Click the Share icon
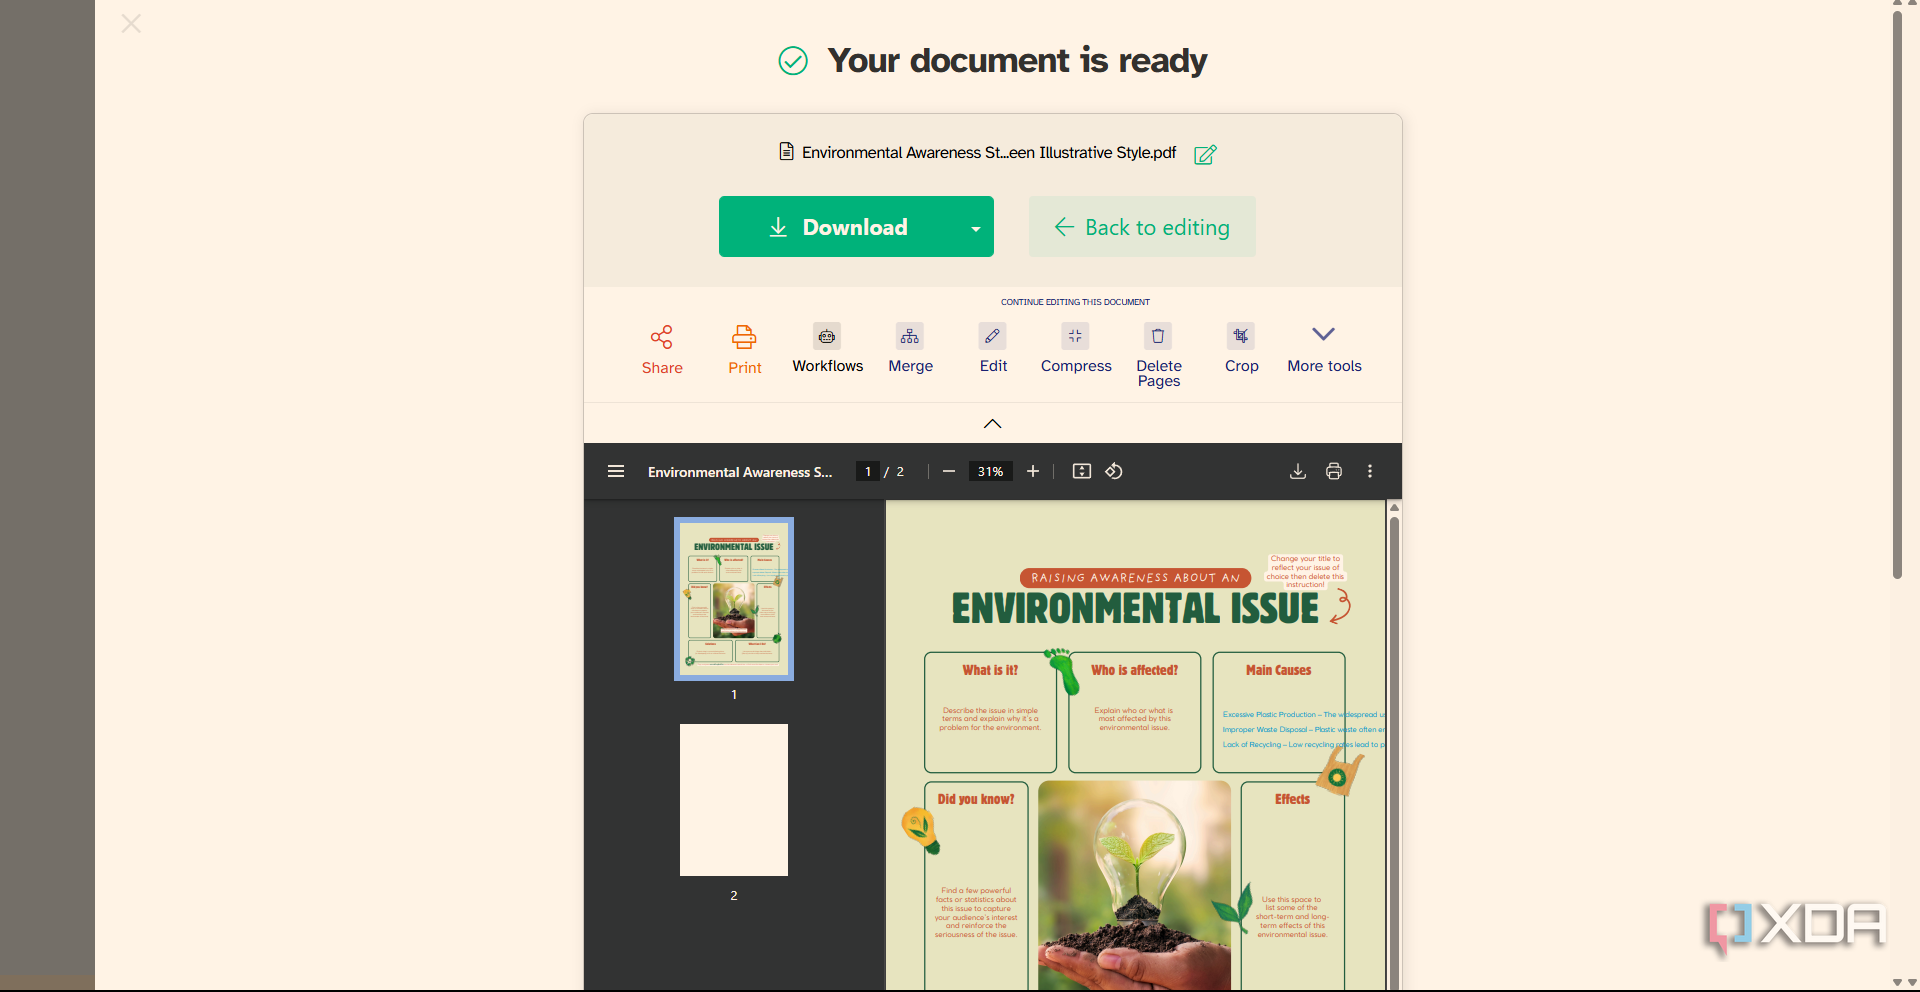1920x992 pixels. click(x=662, y=337)
